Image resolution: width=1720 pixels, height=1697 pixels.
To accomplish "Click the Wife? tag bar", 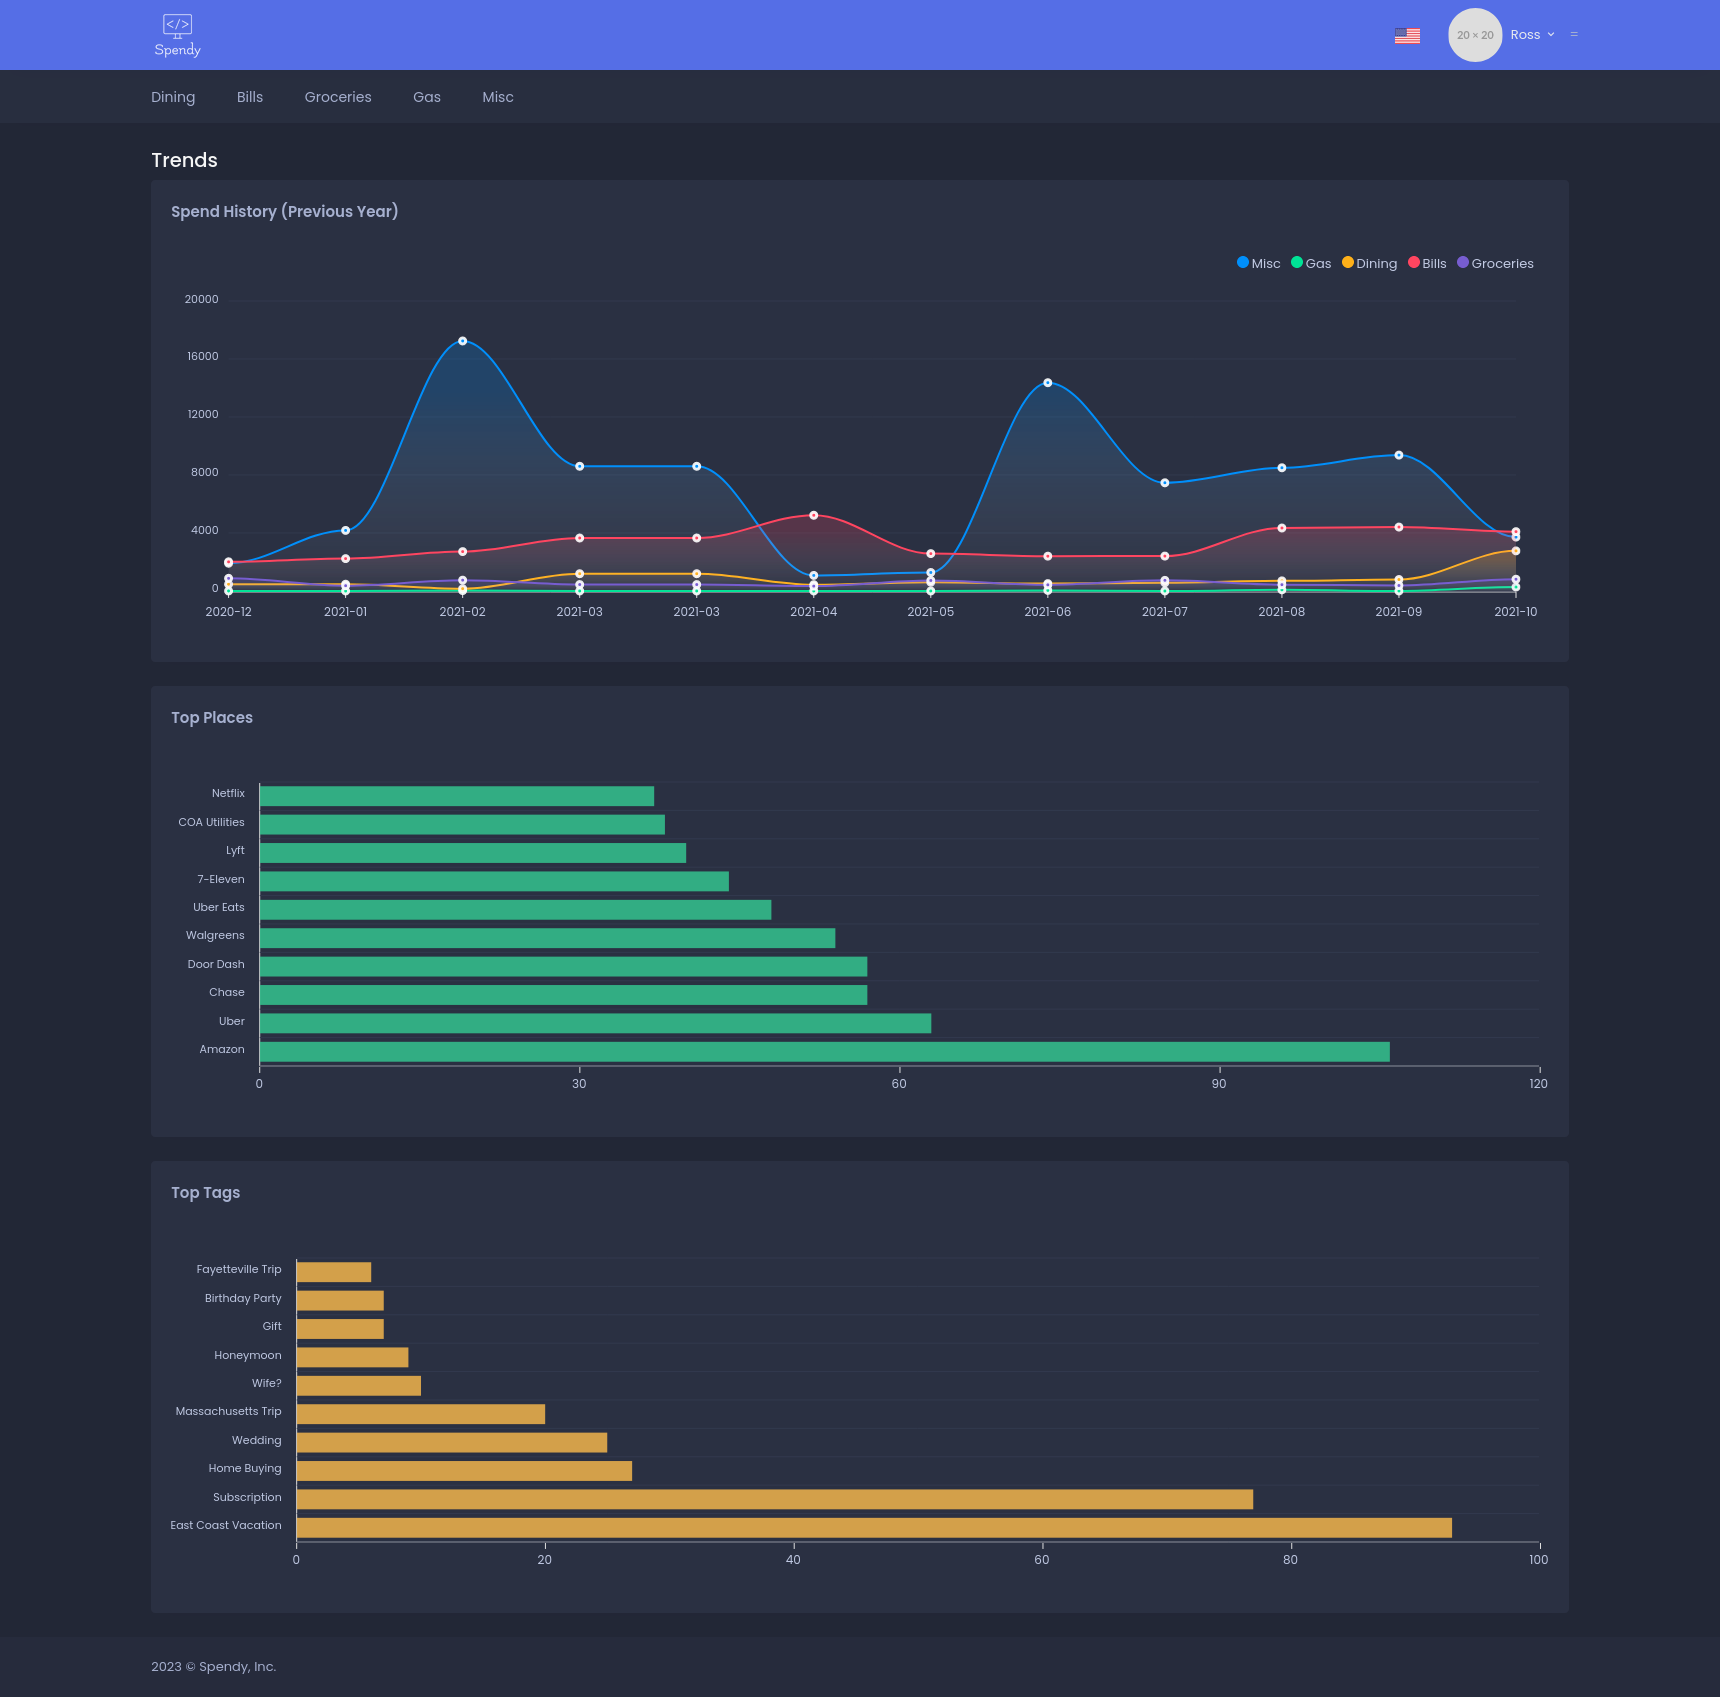I will (359, 1386).
